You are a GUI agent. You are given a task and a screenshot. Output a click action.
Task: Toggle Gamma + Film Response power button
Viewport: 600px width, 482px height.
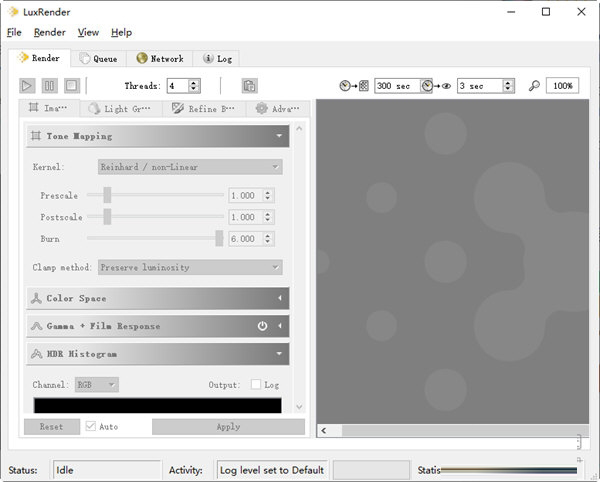tap(262, 326)
